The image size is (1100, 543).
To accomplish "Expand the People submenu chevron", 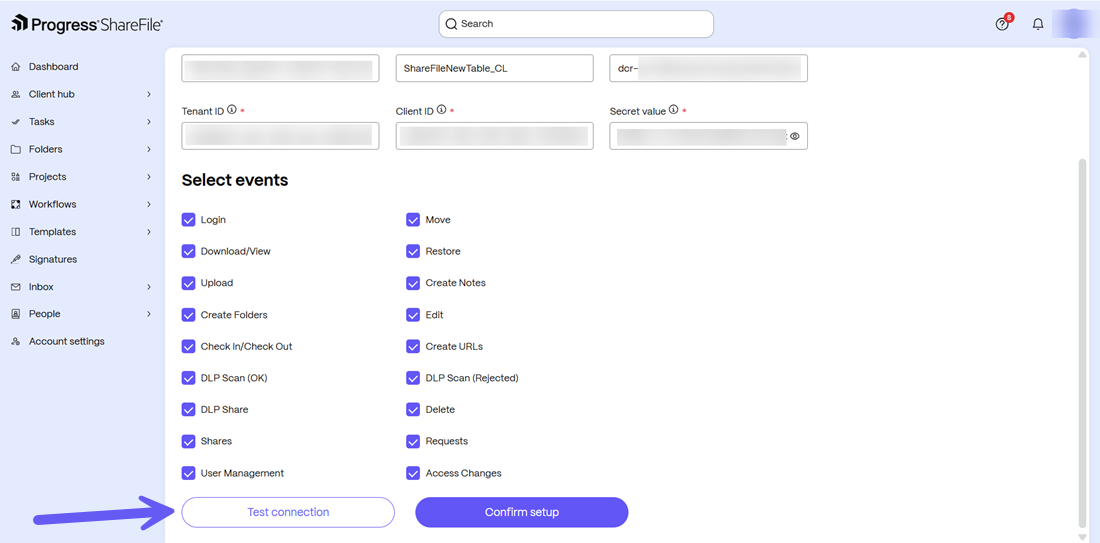I will pos(149,314).
